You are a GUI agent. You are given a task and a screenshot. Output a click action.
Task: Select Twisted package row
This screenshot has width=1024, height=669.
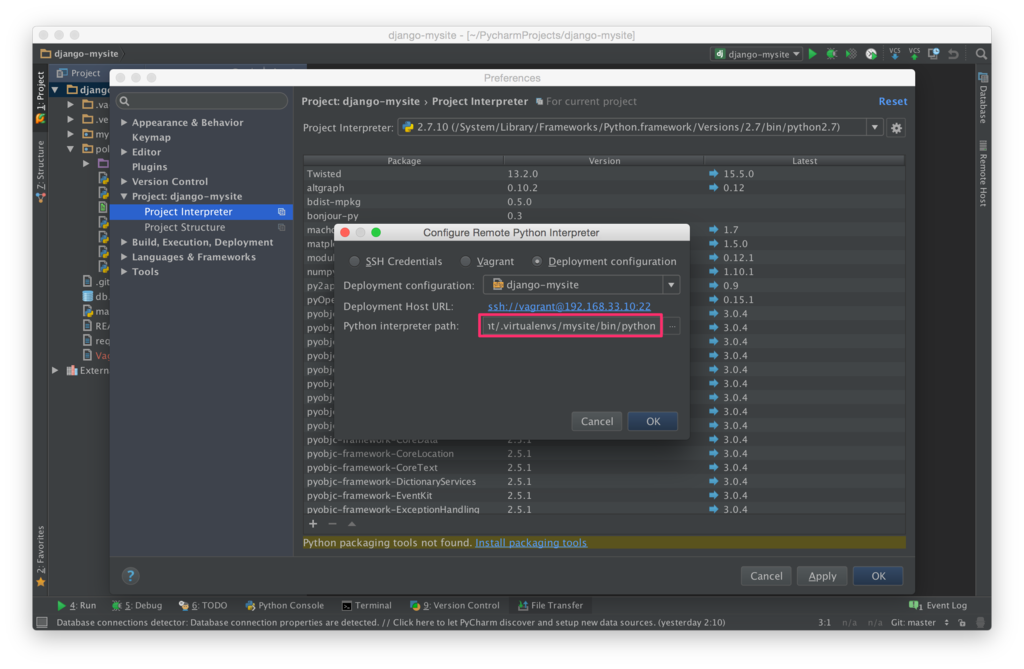(x=604, y=174)
